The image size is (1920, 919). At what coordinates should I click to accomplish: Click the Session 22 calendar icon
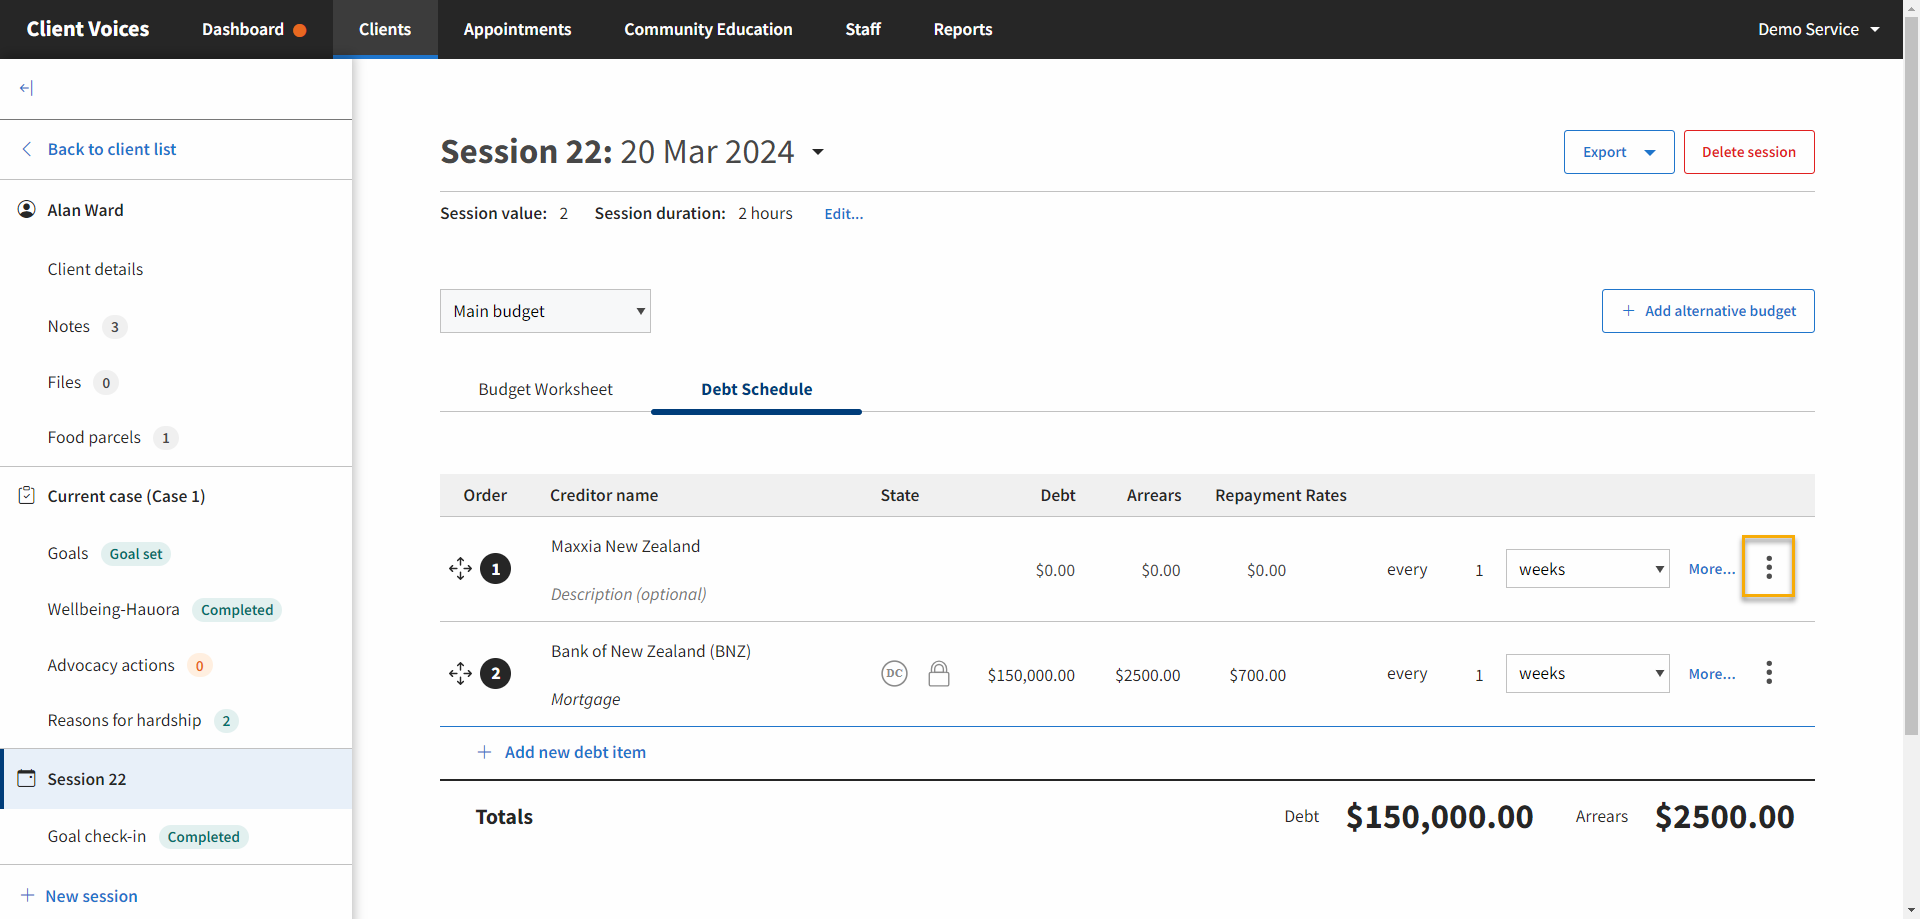click(x=27, y=778)
